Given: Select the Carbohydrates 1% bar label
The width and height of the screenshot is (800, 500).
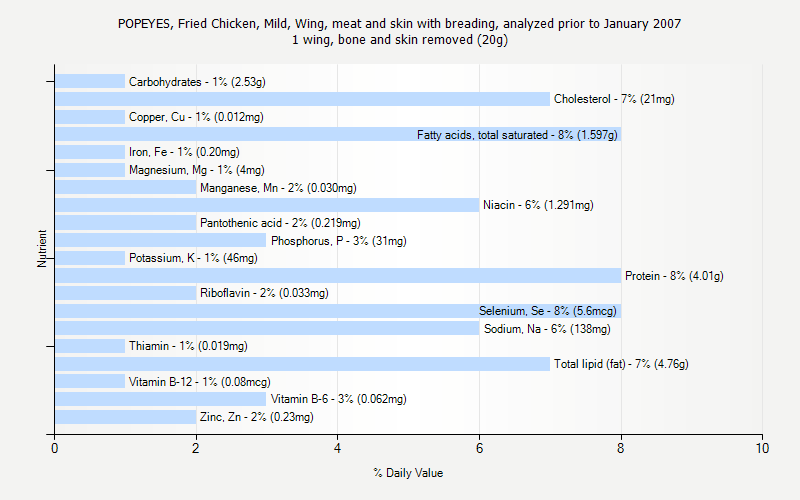Looking at the screenshot, I should click(197, 82).
